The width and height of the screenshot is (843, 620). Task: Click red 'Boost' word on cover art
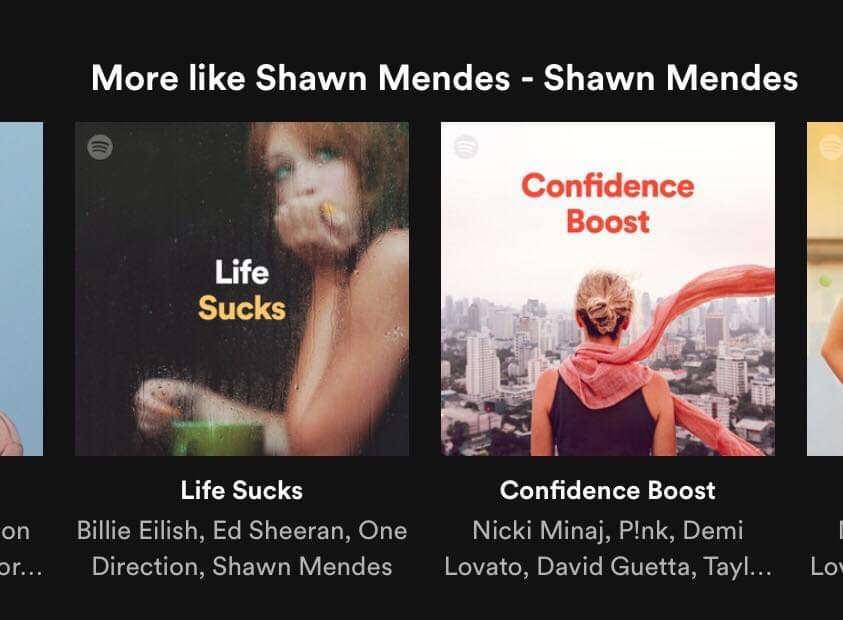[x=608, y=222]
